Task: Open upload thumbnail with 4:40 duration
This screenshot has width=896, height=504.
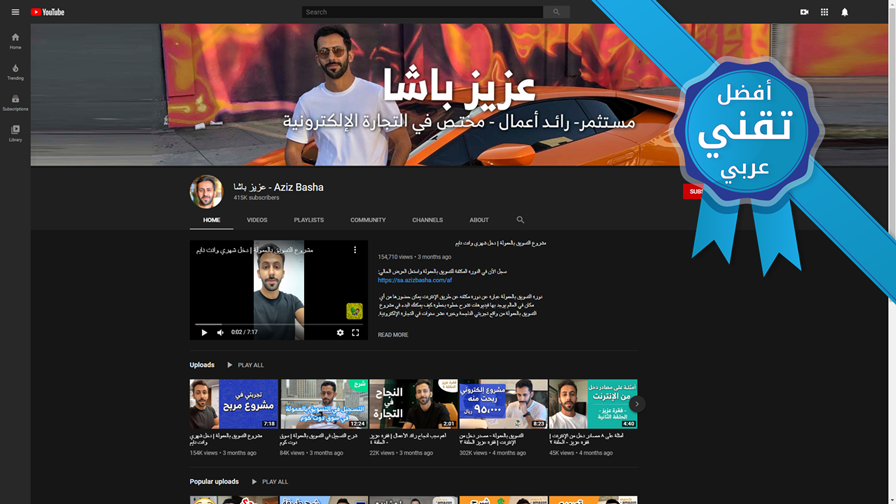Action: (x=593, y=404)
